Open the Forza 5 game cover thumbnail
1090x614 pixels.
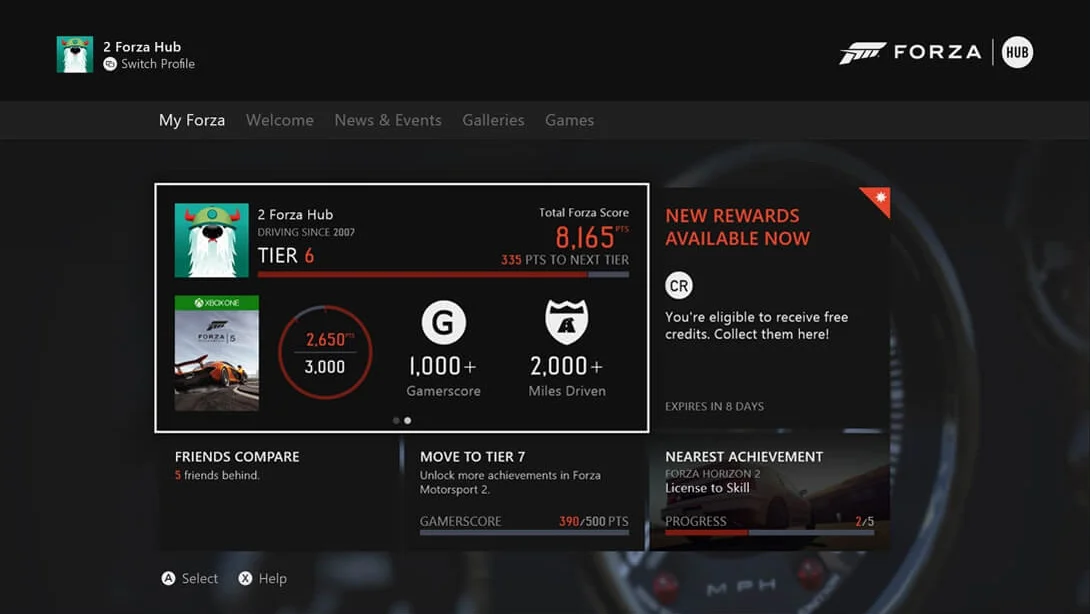pos(216,353)
